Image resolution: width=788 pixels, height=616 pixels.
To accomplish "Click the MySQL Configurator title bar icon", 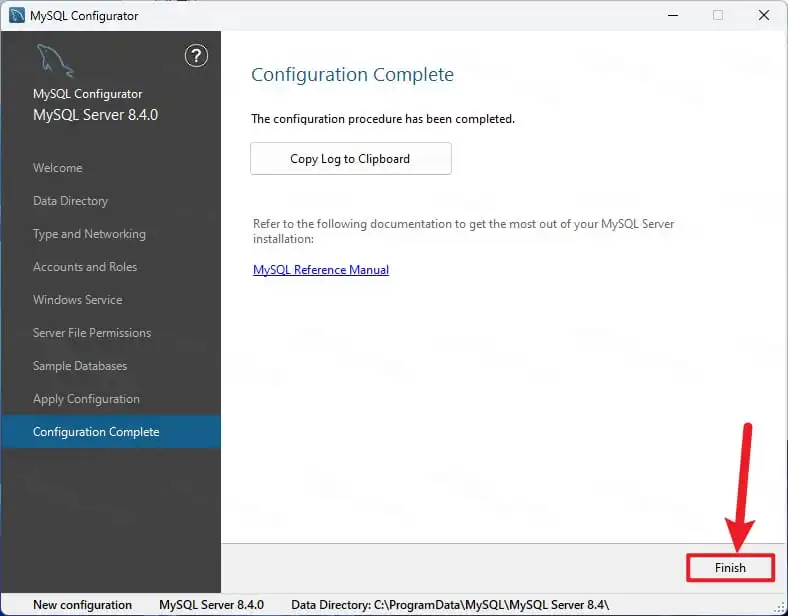I will [x=17, y=16].
